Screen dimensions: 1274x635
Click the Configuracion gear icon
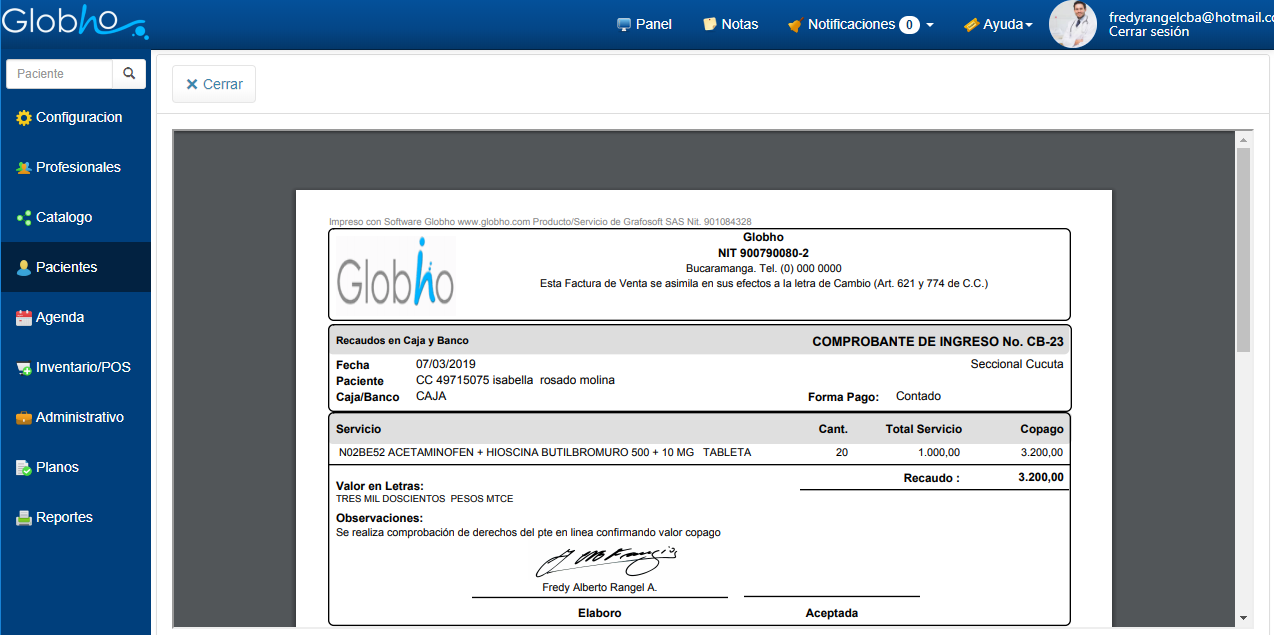24,118
